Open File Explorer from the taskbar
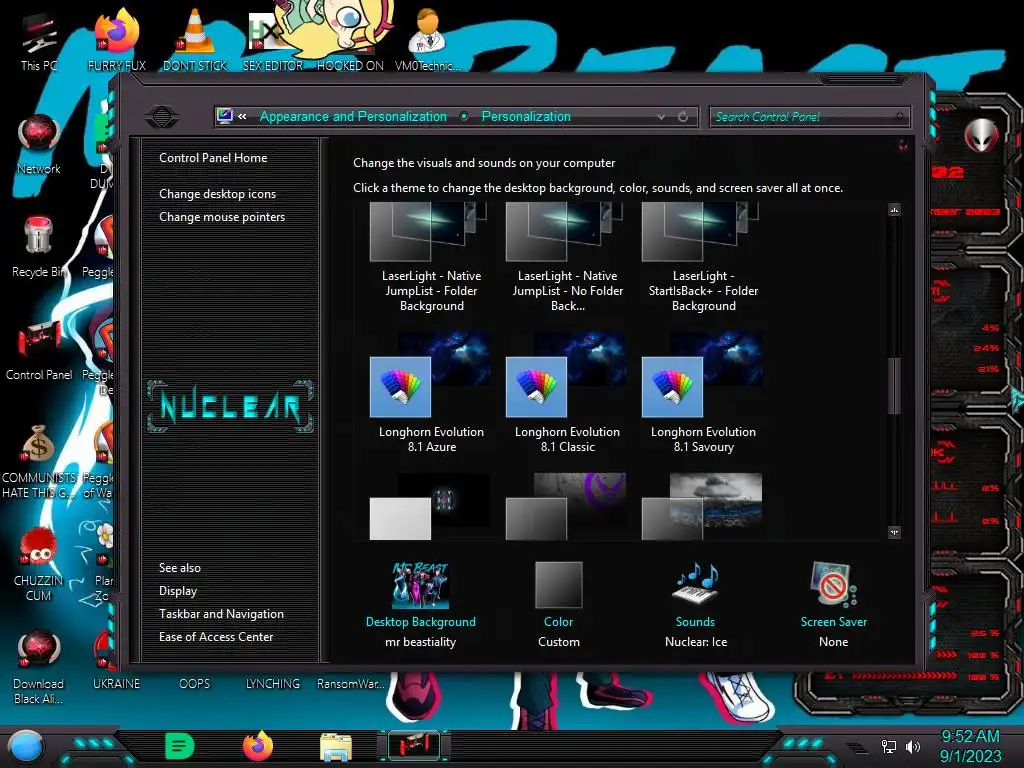1024x768 pixels. click(x=336, y=747)
